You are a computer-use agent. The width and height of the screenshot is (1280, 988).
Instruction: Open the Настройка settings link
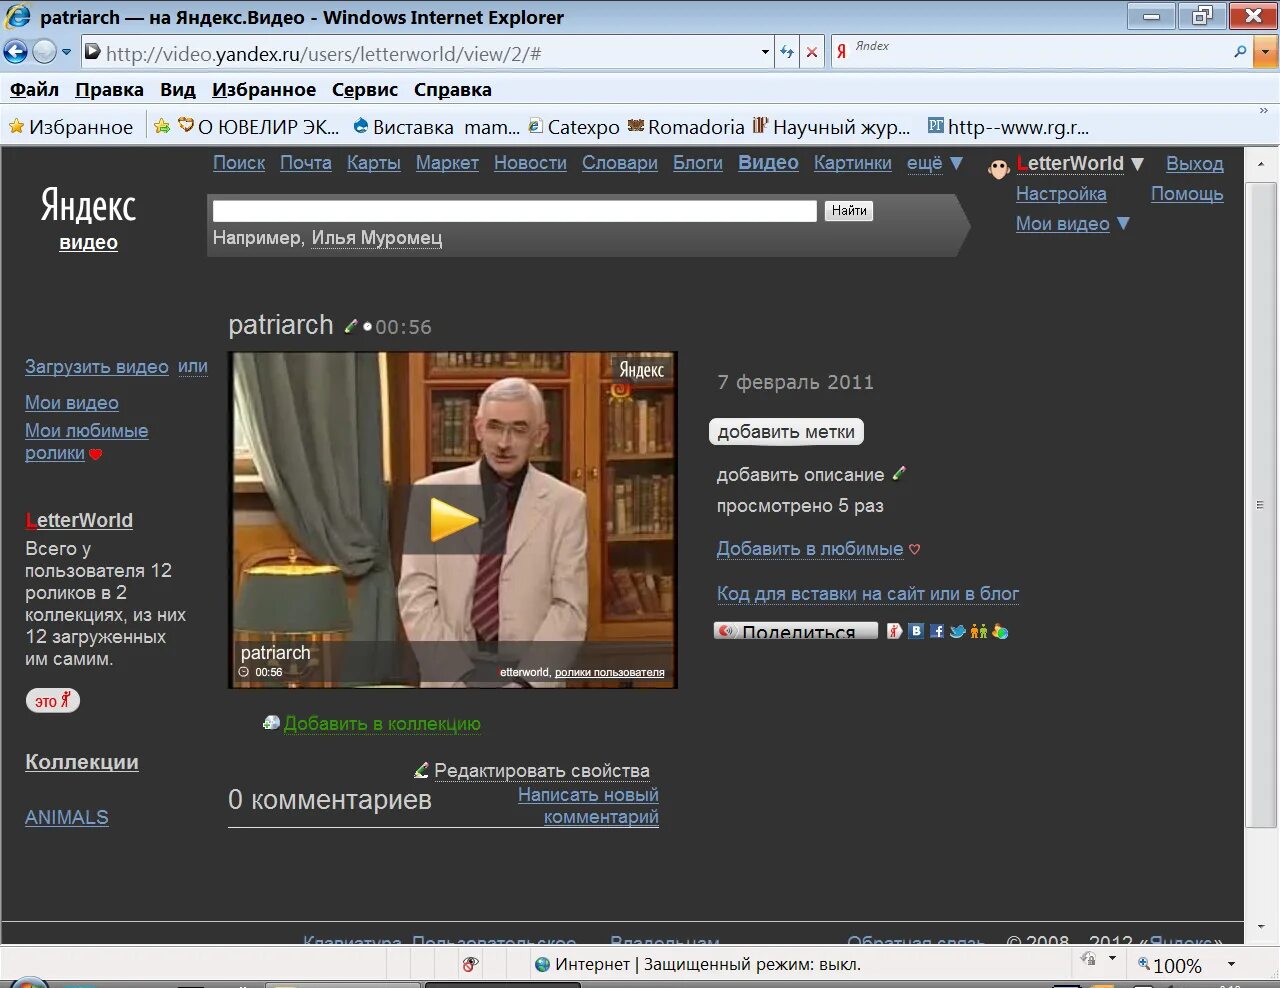coord(1061,194)
